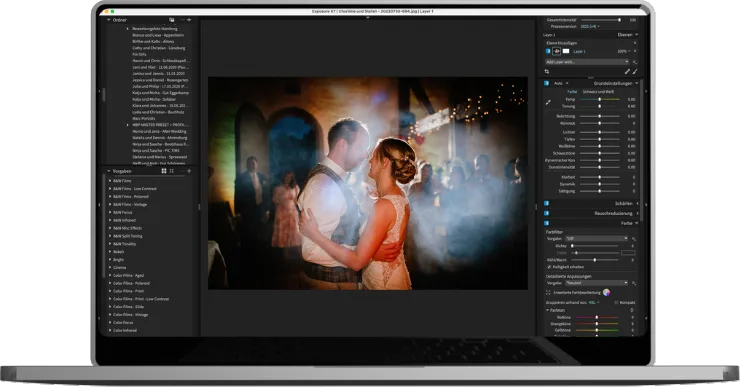
Task: Open the Layer 1 opacity 100% dropdown
Action: [x=624, y=51]
